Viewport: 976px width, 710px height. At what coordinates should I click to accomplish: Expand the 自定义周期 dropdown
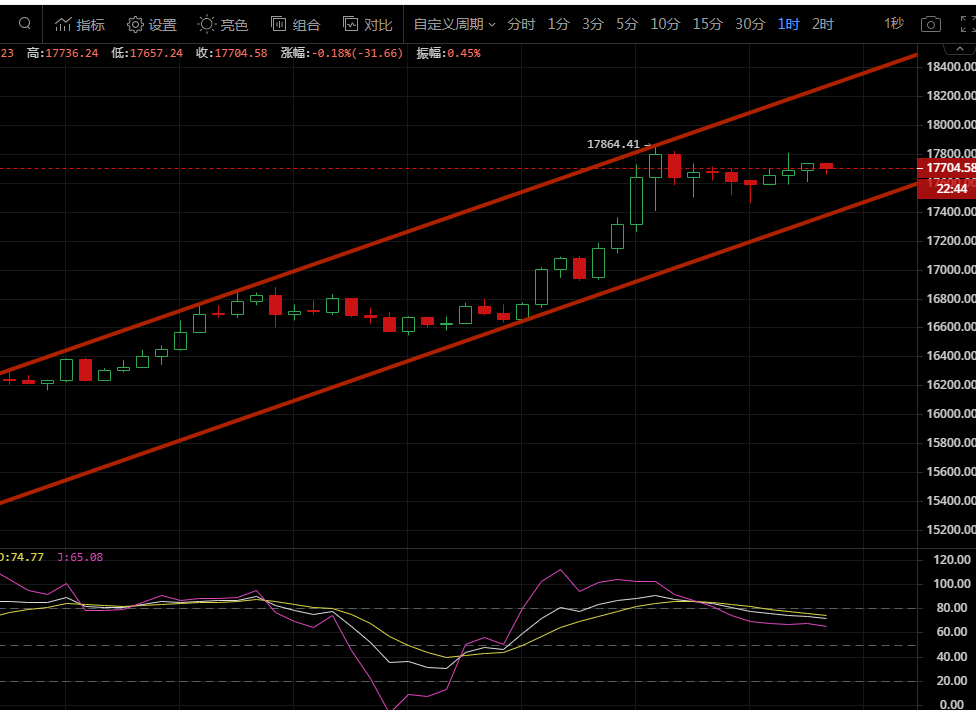tap(454, 24)
